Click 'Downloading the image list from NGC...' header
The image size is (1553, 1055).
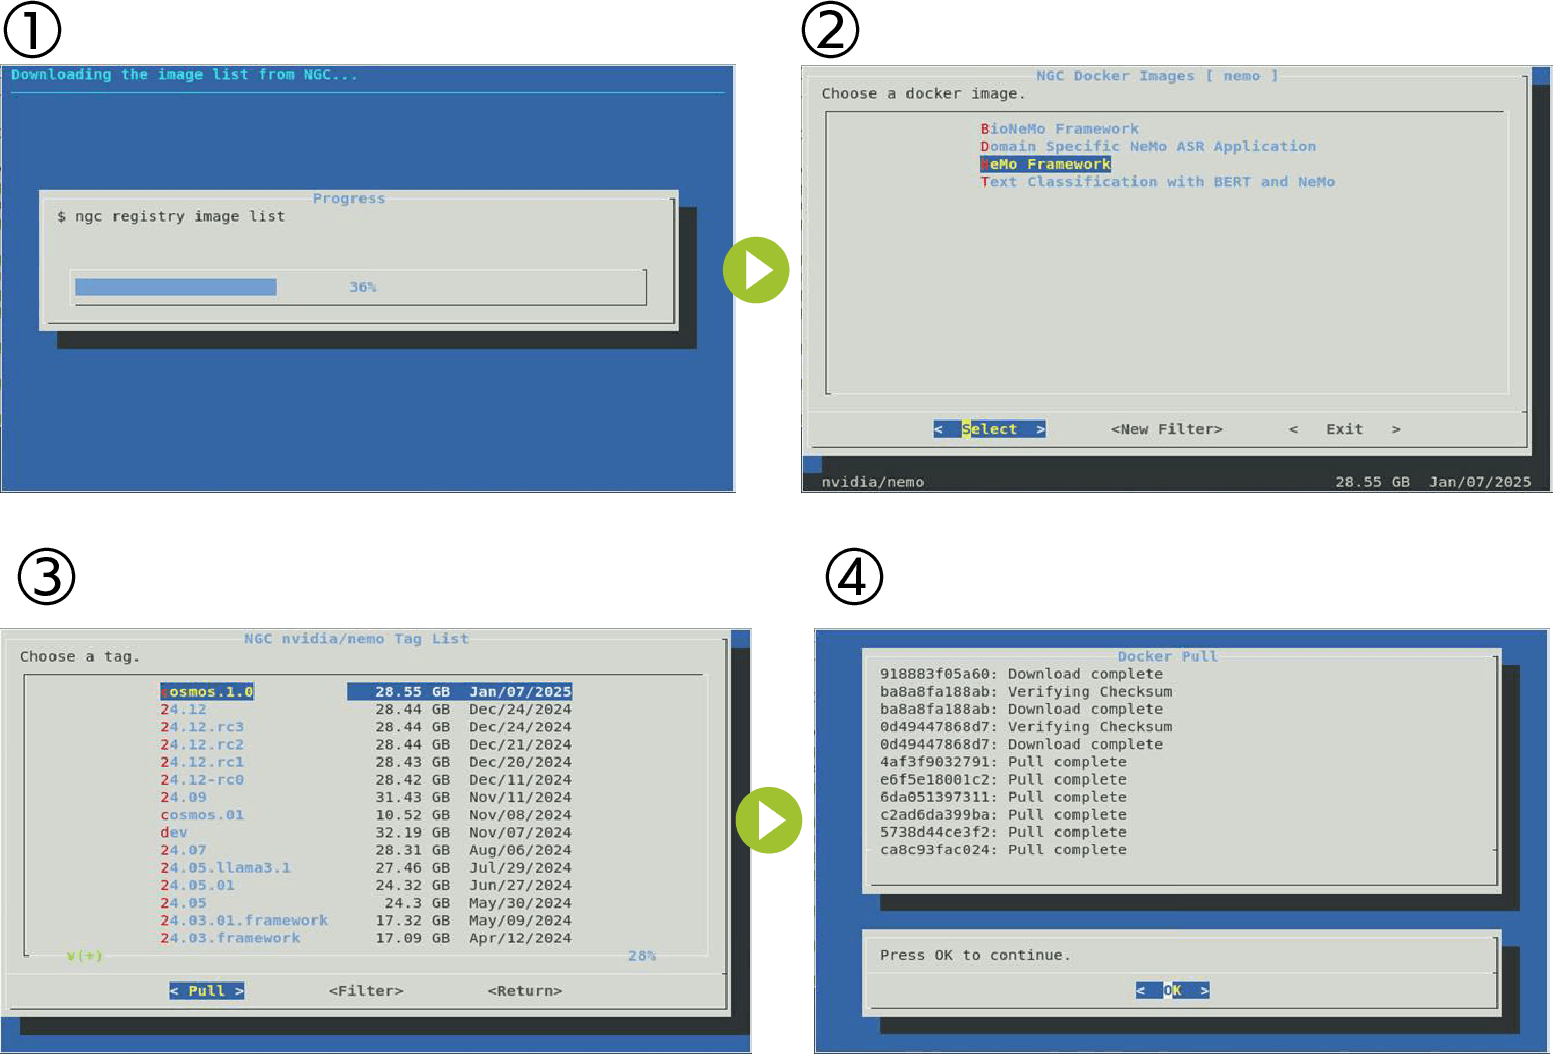[184, 75]
